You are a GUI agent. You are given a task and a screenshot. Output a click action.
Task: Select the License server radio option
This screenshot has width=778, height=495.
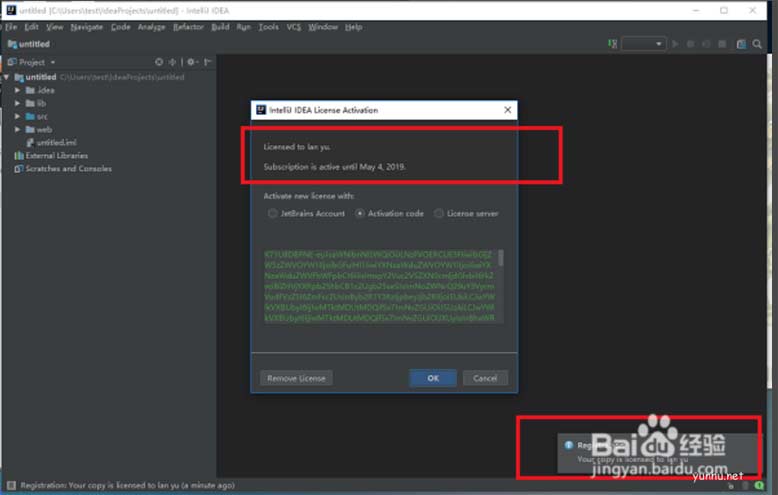439,213
